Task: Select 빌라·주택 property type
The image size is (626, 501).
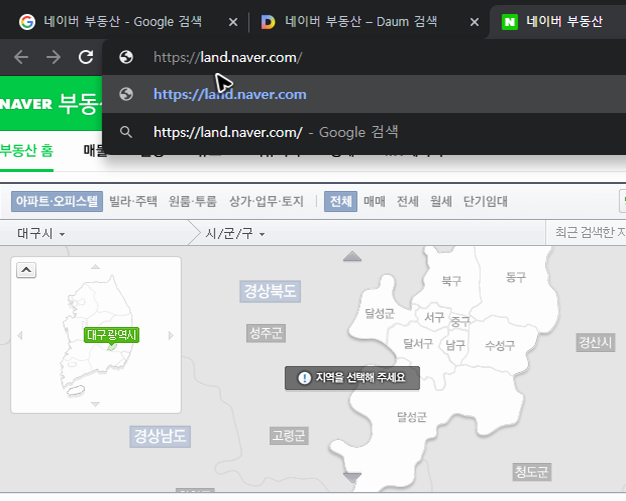Action: (x=133, y=201)
